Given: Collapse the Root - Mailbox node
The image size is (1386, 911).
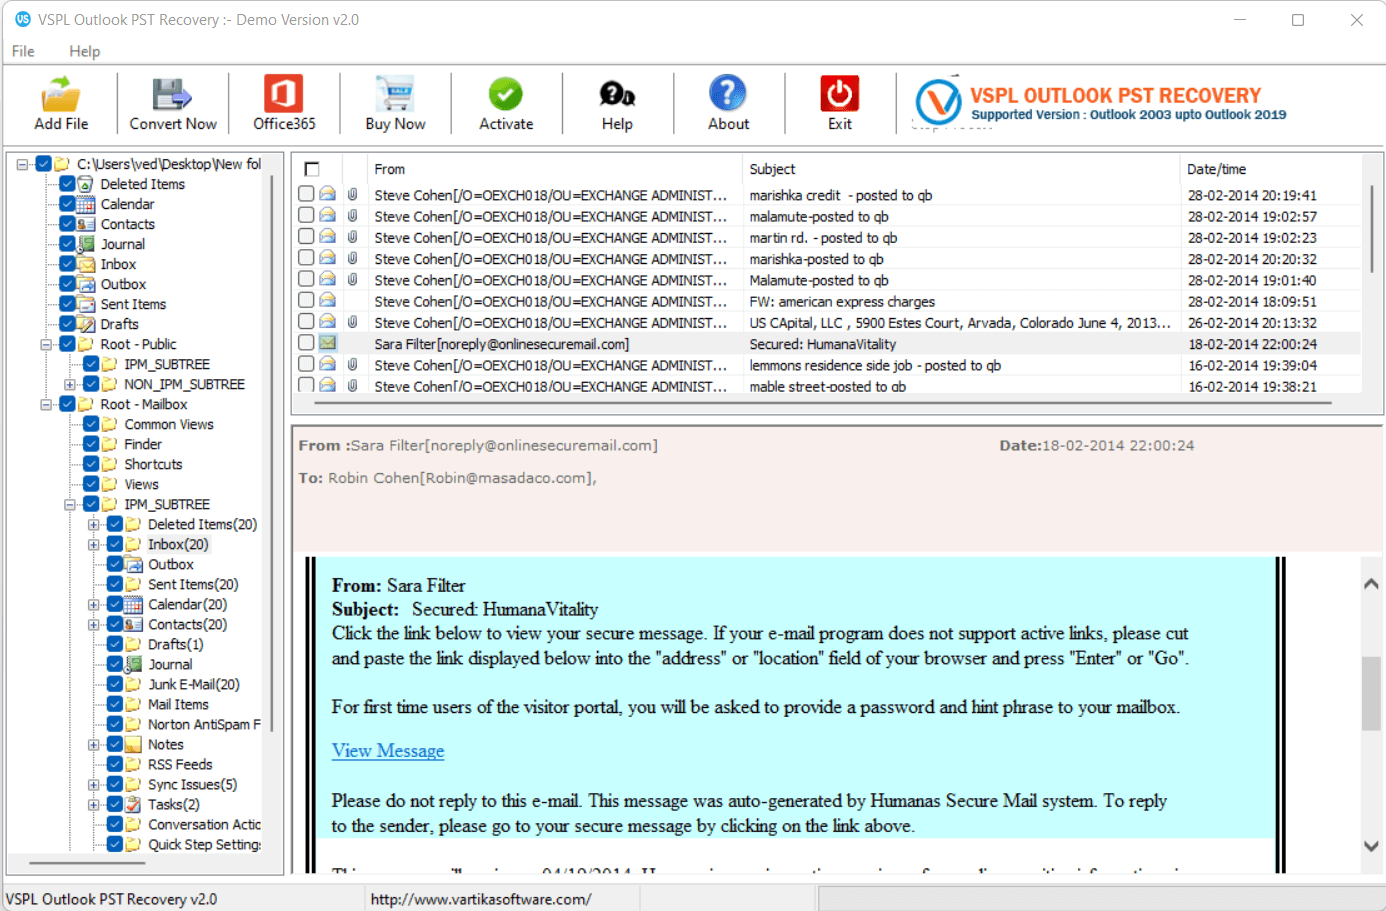Looking at the screenshot, I should pos(46,404).
